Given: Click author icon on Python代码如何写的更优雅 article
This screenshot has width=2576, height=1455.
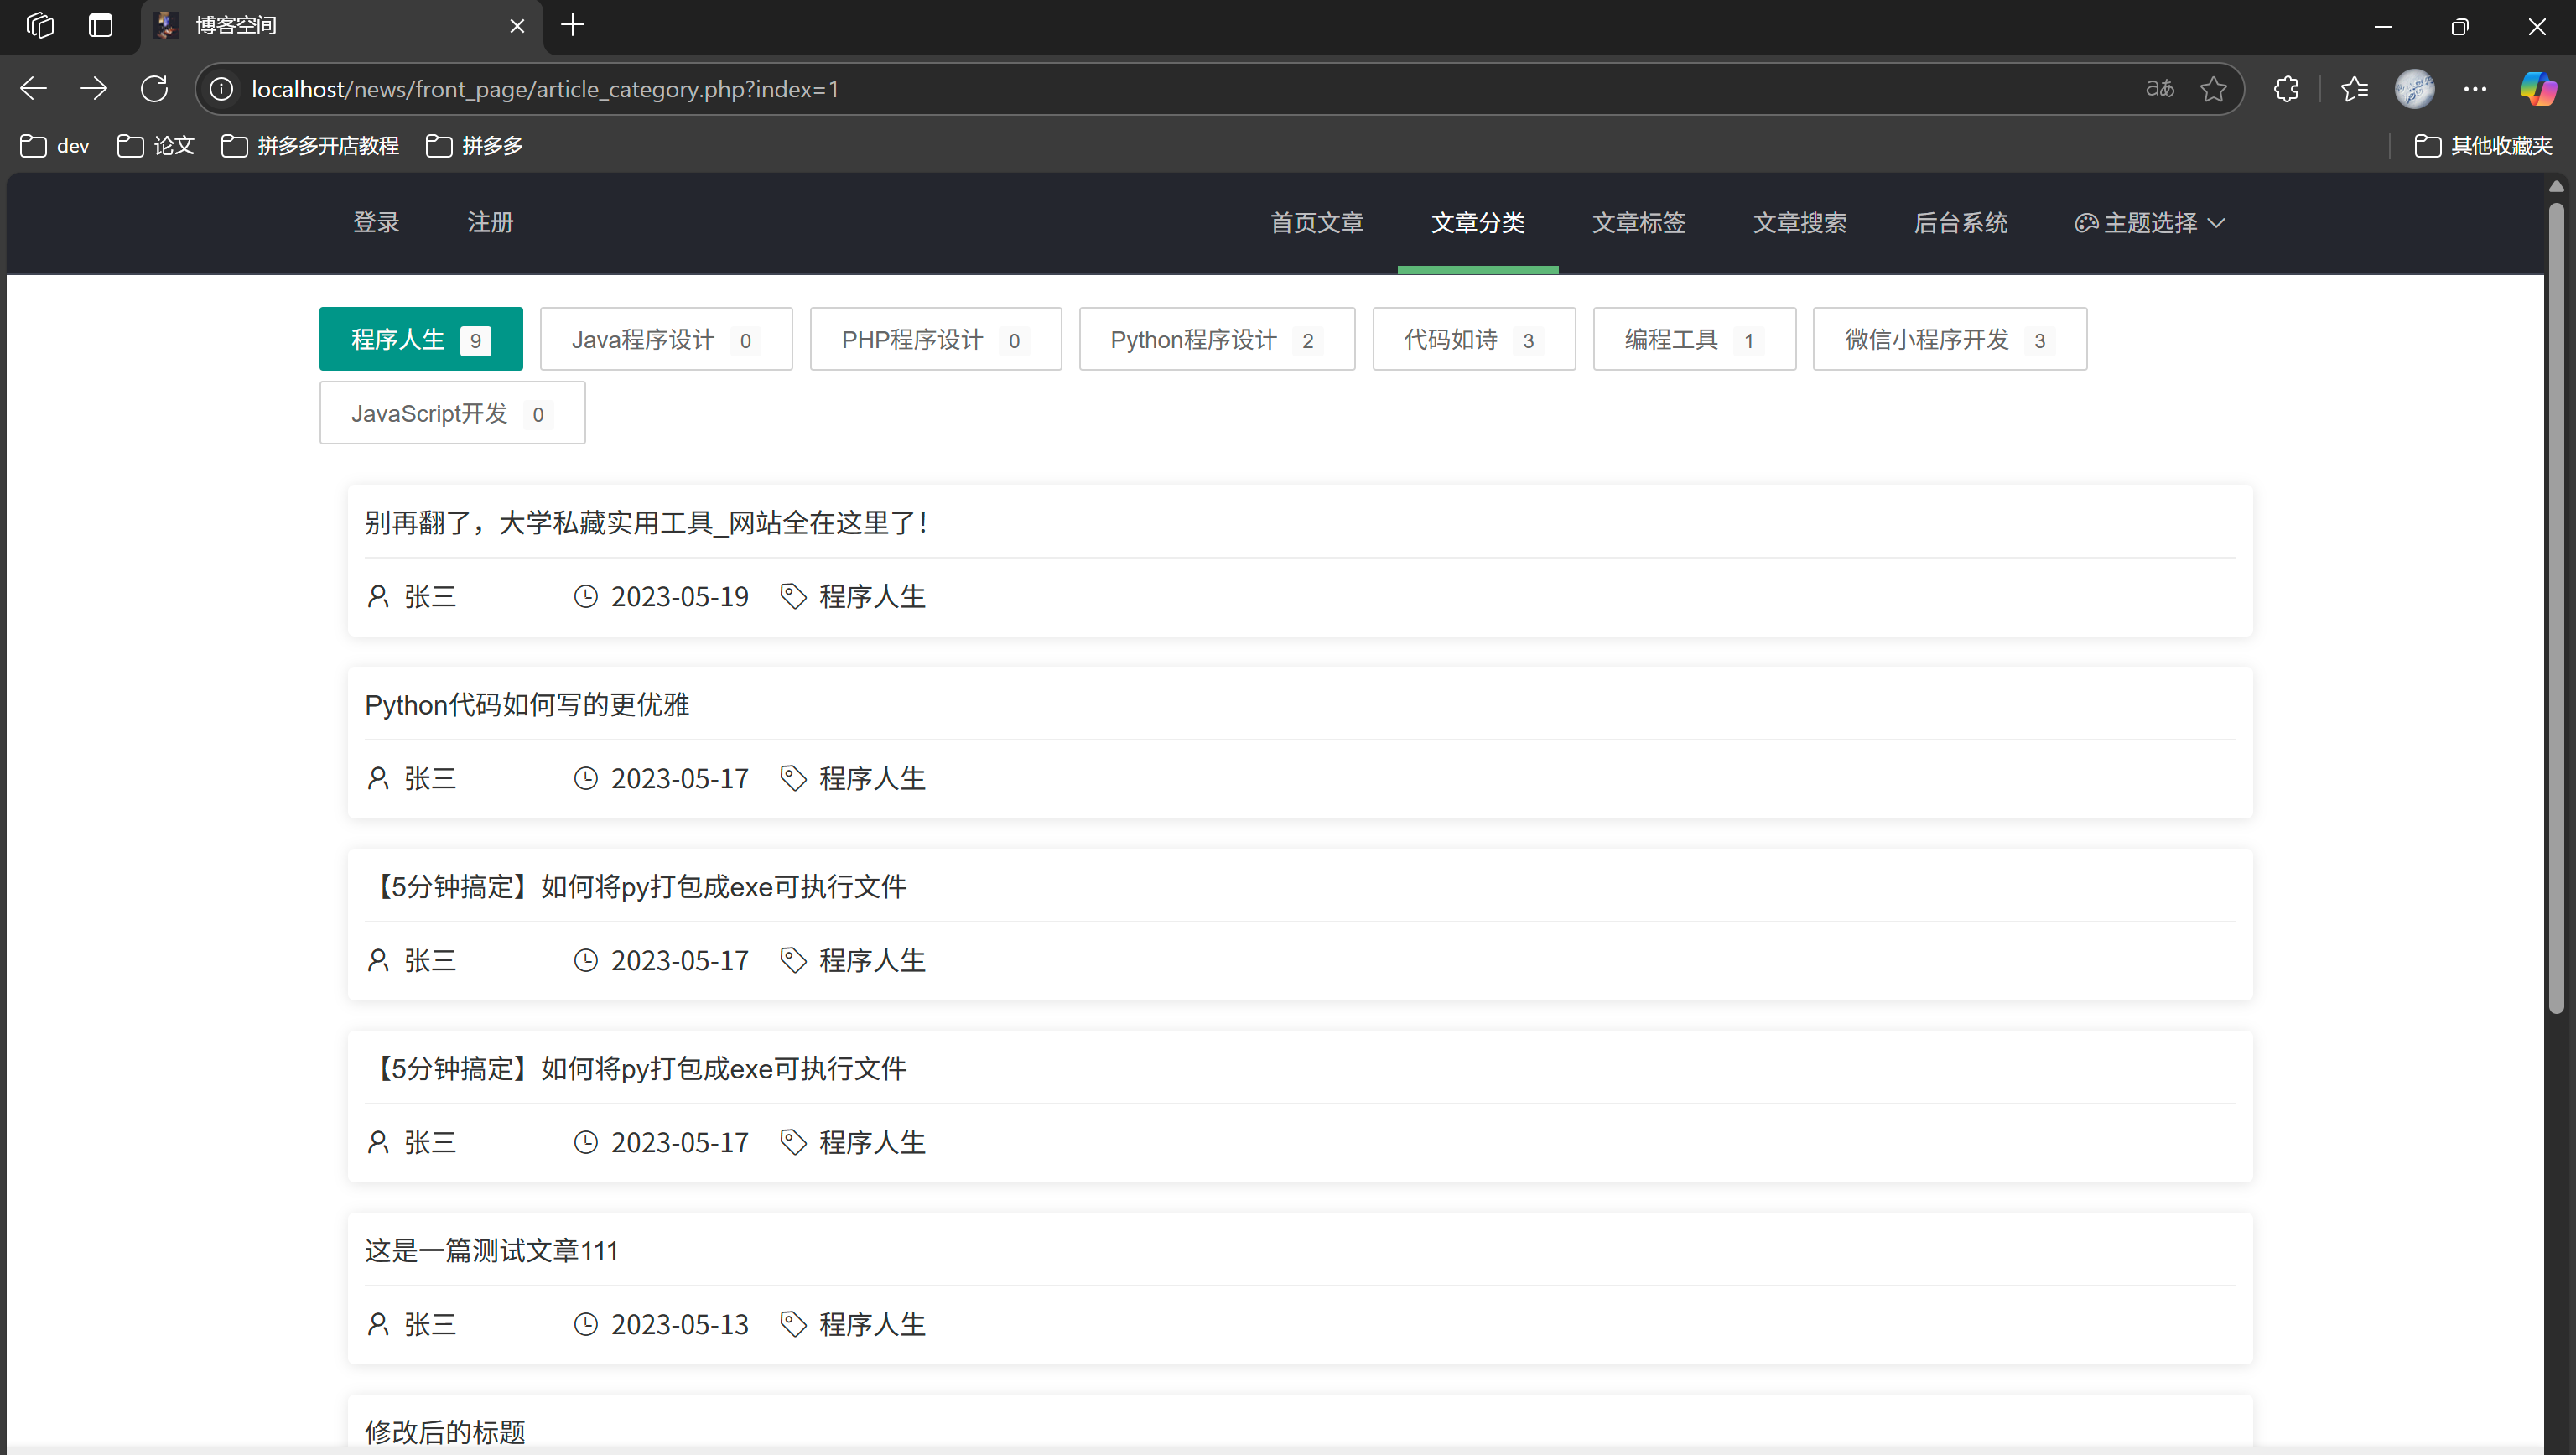Looking at the screenshot, I should pos(378,778).
